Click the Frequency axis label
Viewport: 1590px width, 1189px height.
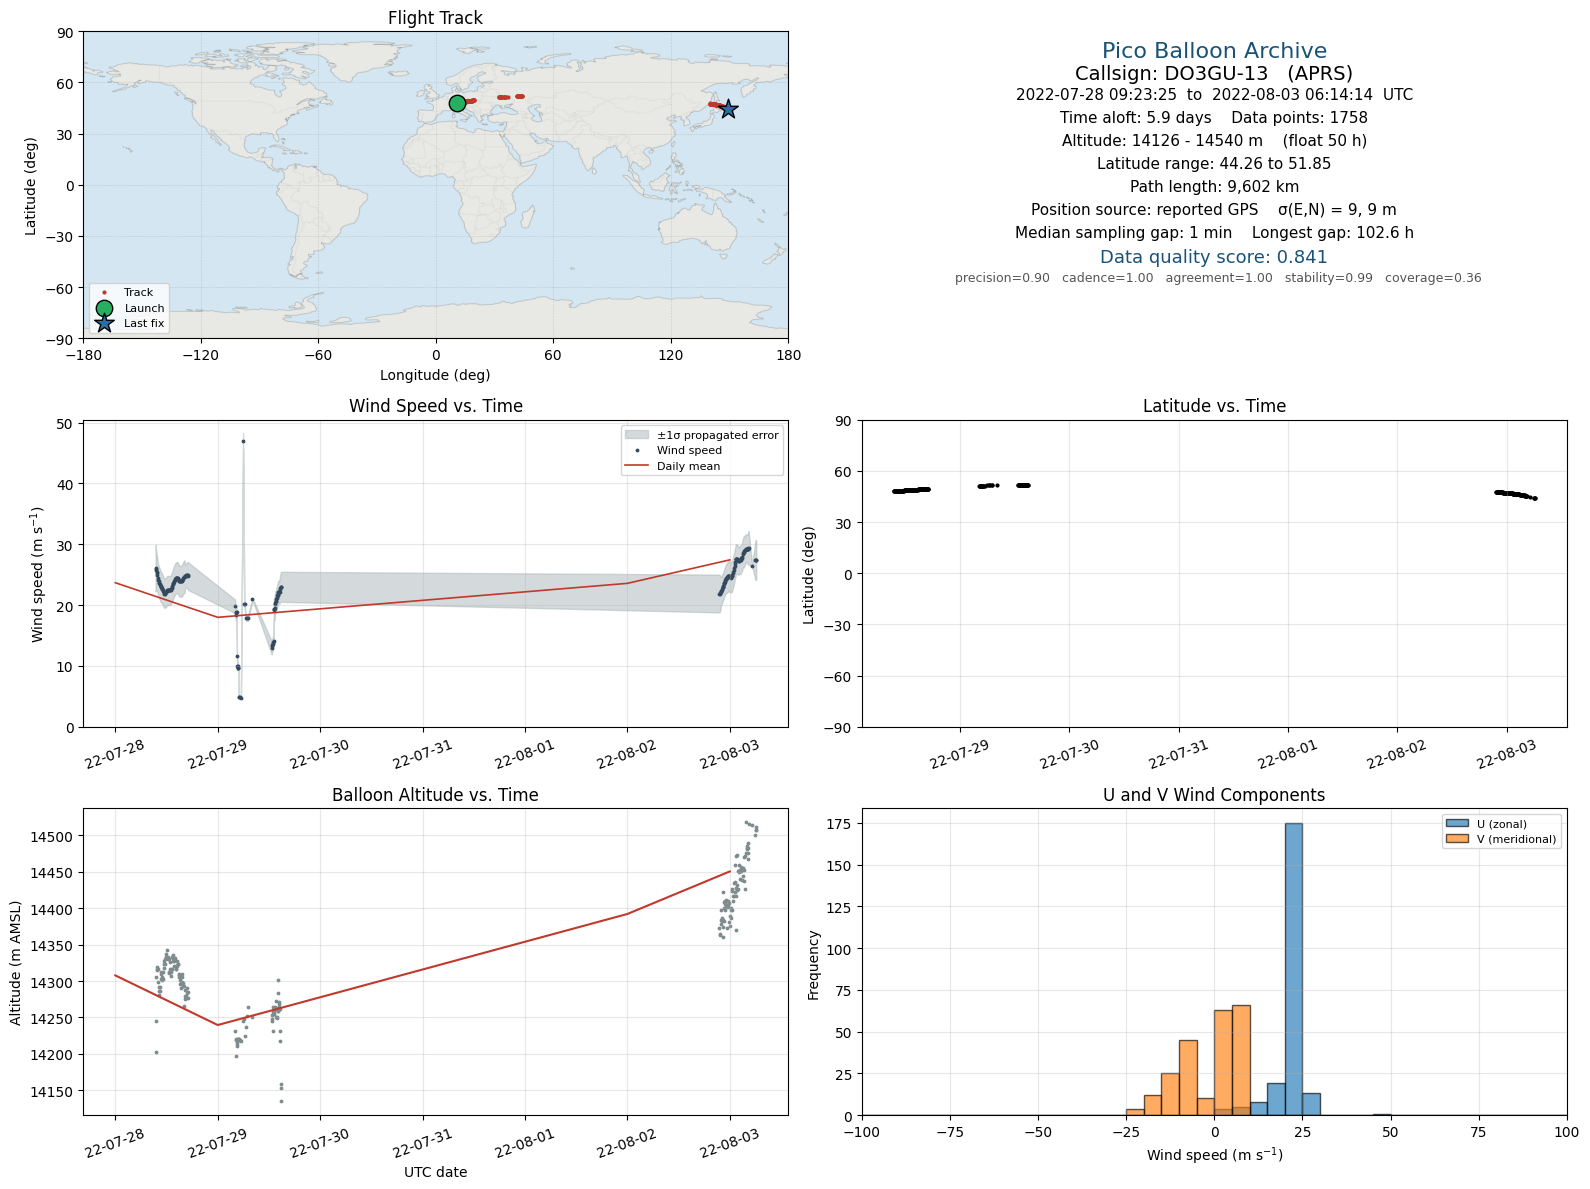[x=814, y=965]
